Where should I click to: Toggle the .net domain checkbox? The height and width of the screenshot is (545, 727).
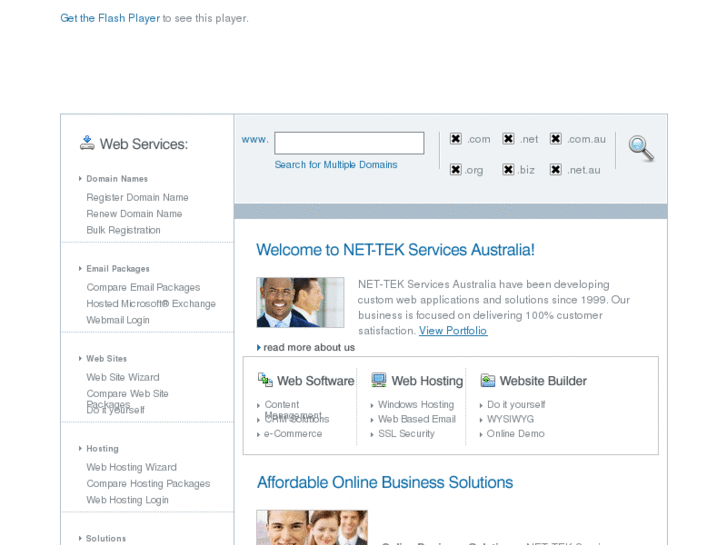point(508,139)
